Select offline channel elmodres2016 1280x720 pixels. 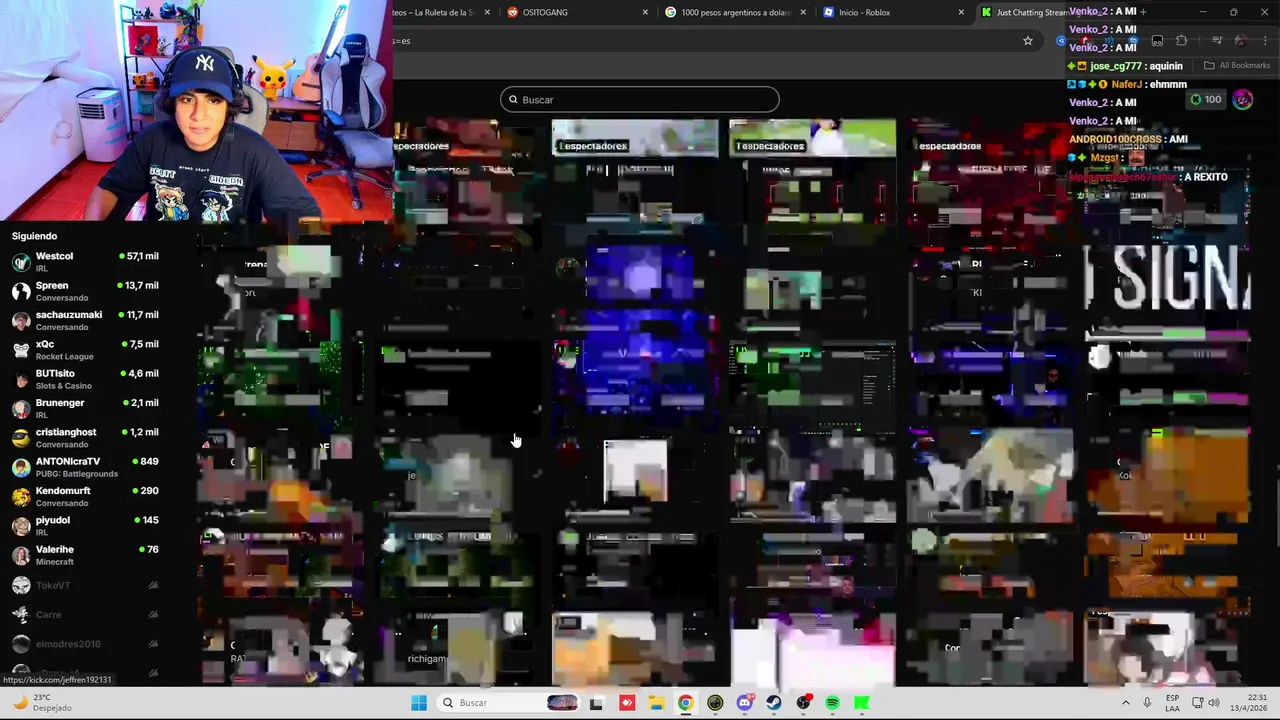(x=85, y=643)
